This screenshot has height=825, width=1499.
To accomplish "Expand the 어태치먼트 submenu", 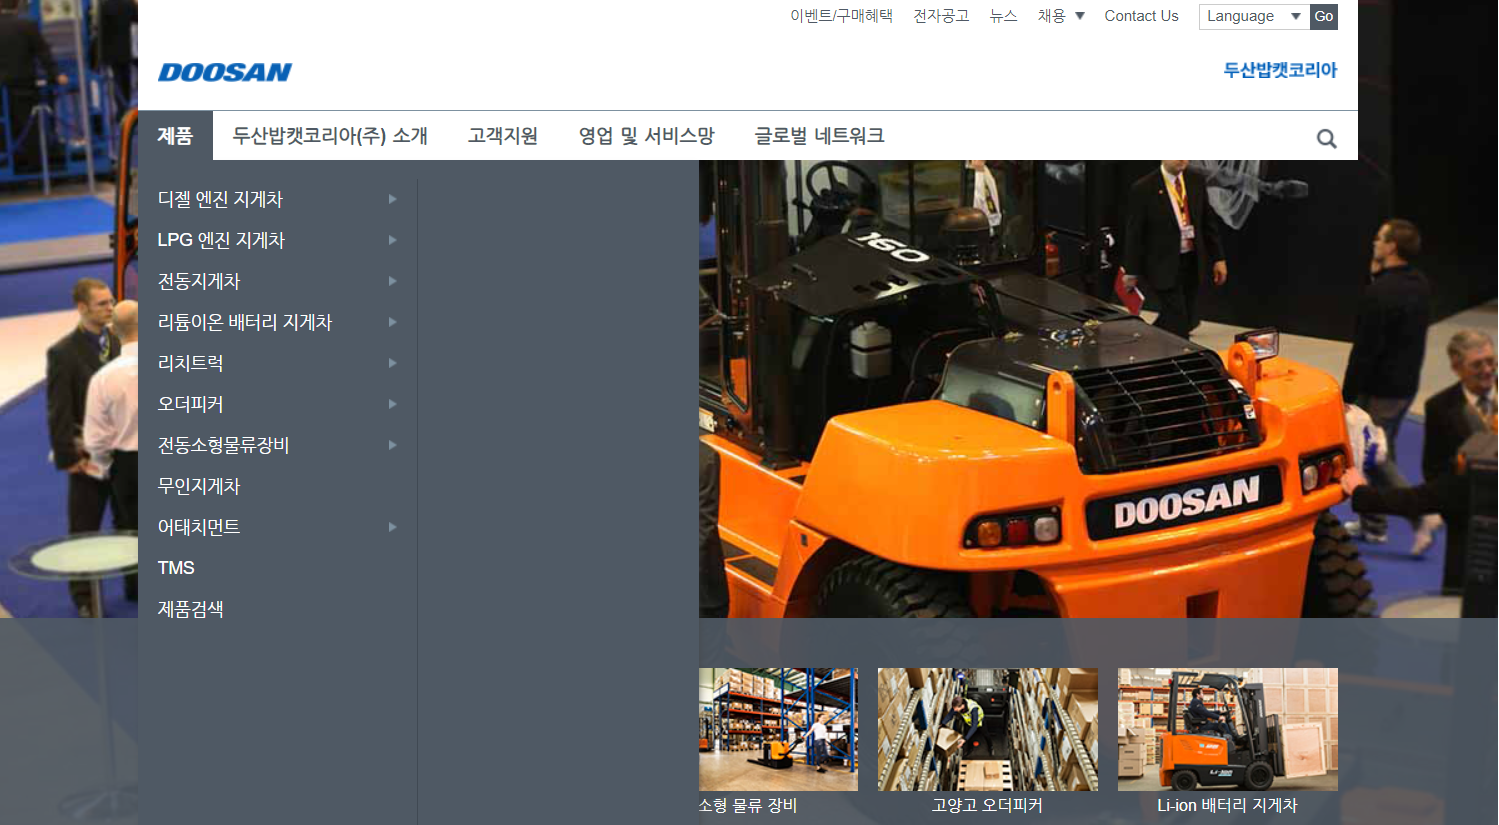I will pyautogui.click(x=391, y=527).
